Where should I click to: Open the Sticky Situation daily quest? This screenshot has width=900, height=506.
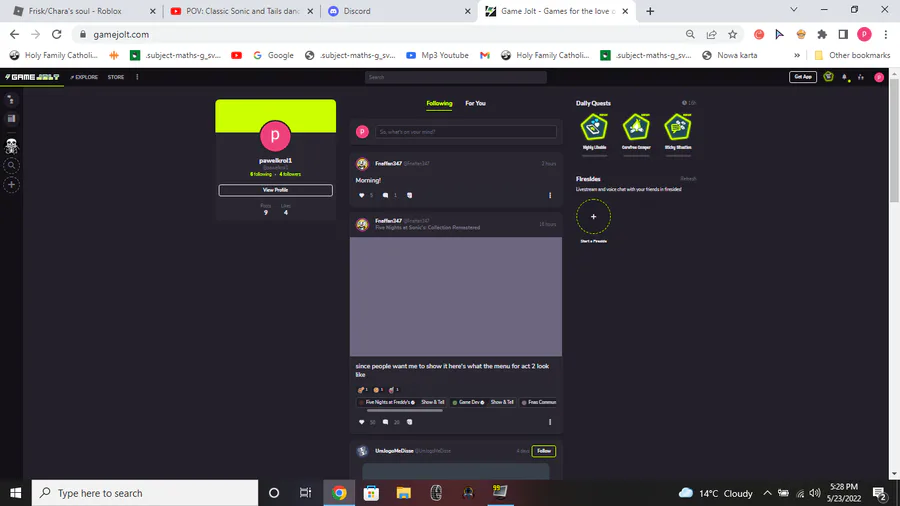pyautogui.click(x=678, y=127)
